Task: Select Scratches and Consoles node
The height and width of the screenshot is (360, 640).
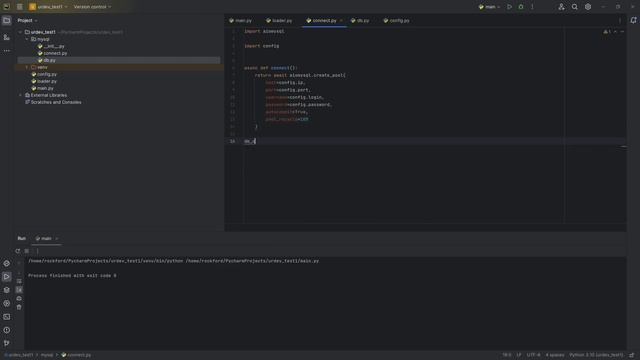Action: 56,102
